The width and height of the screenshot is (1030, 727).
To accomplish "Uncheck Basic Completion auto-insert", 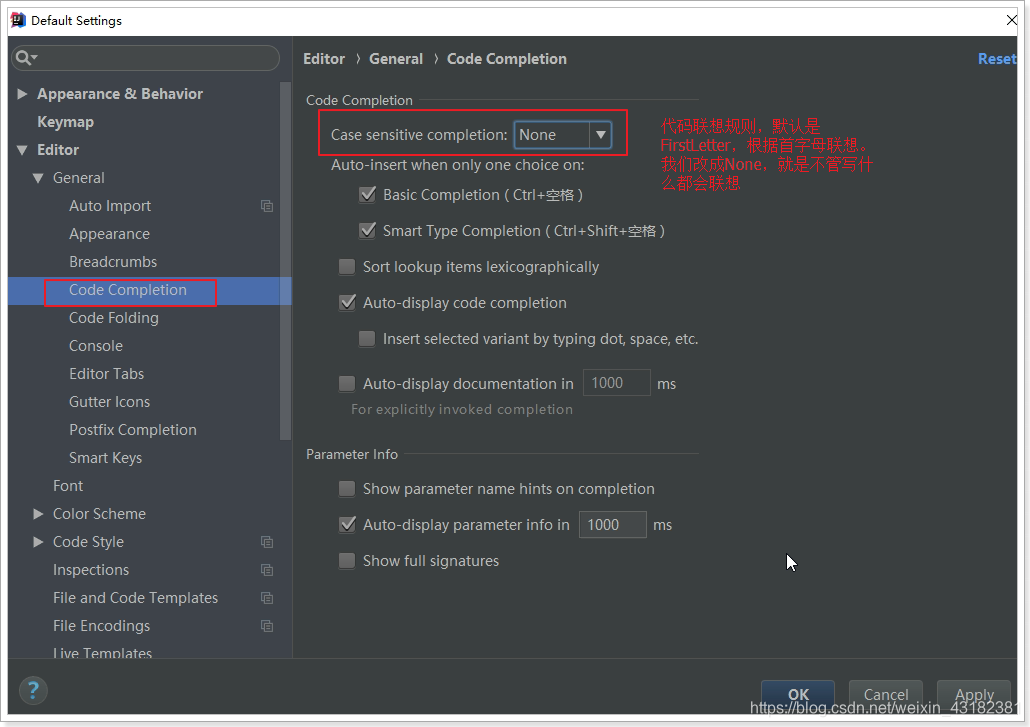I will (x=367, y=194).
